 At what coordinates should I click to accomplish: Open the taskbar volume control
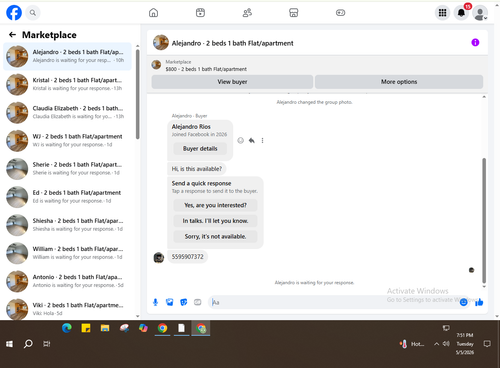click(446, 344)
